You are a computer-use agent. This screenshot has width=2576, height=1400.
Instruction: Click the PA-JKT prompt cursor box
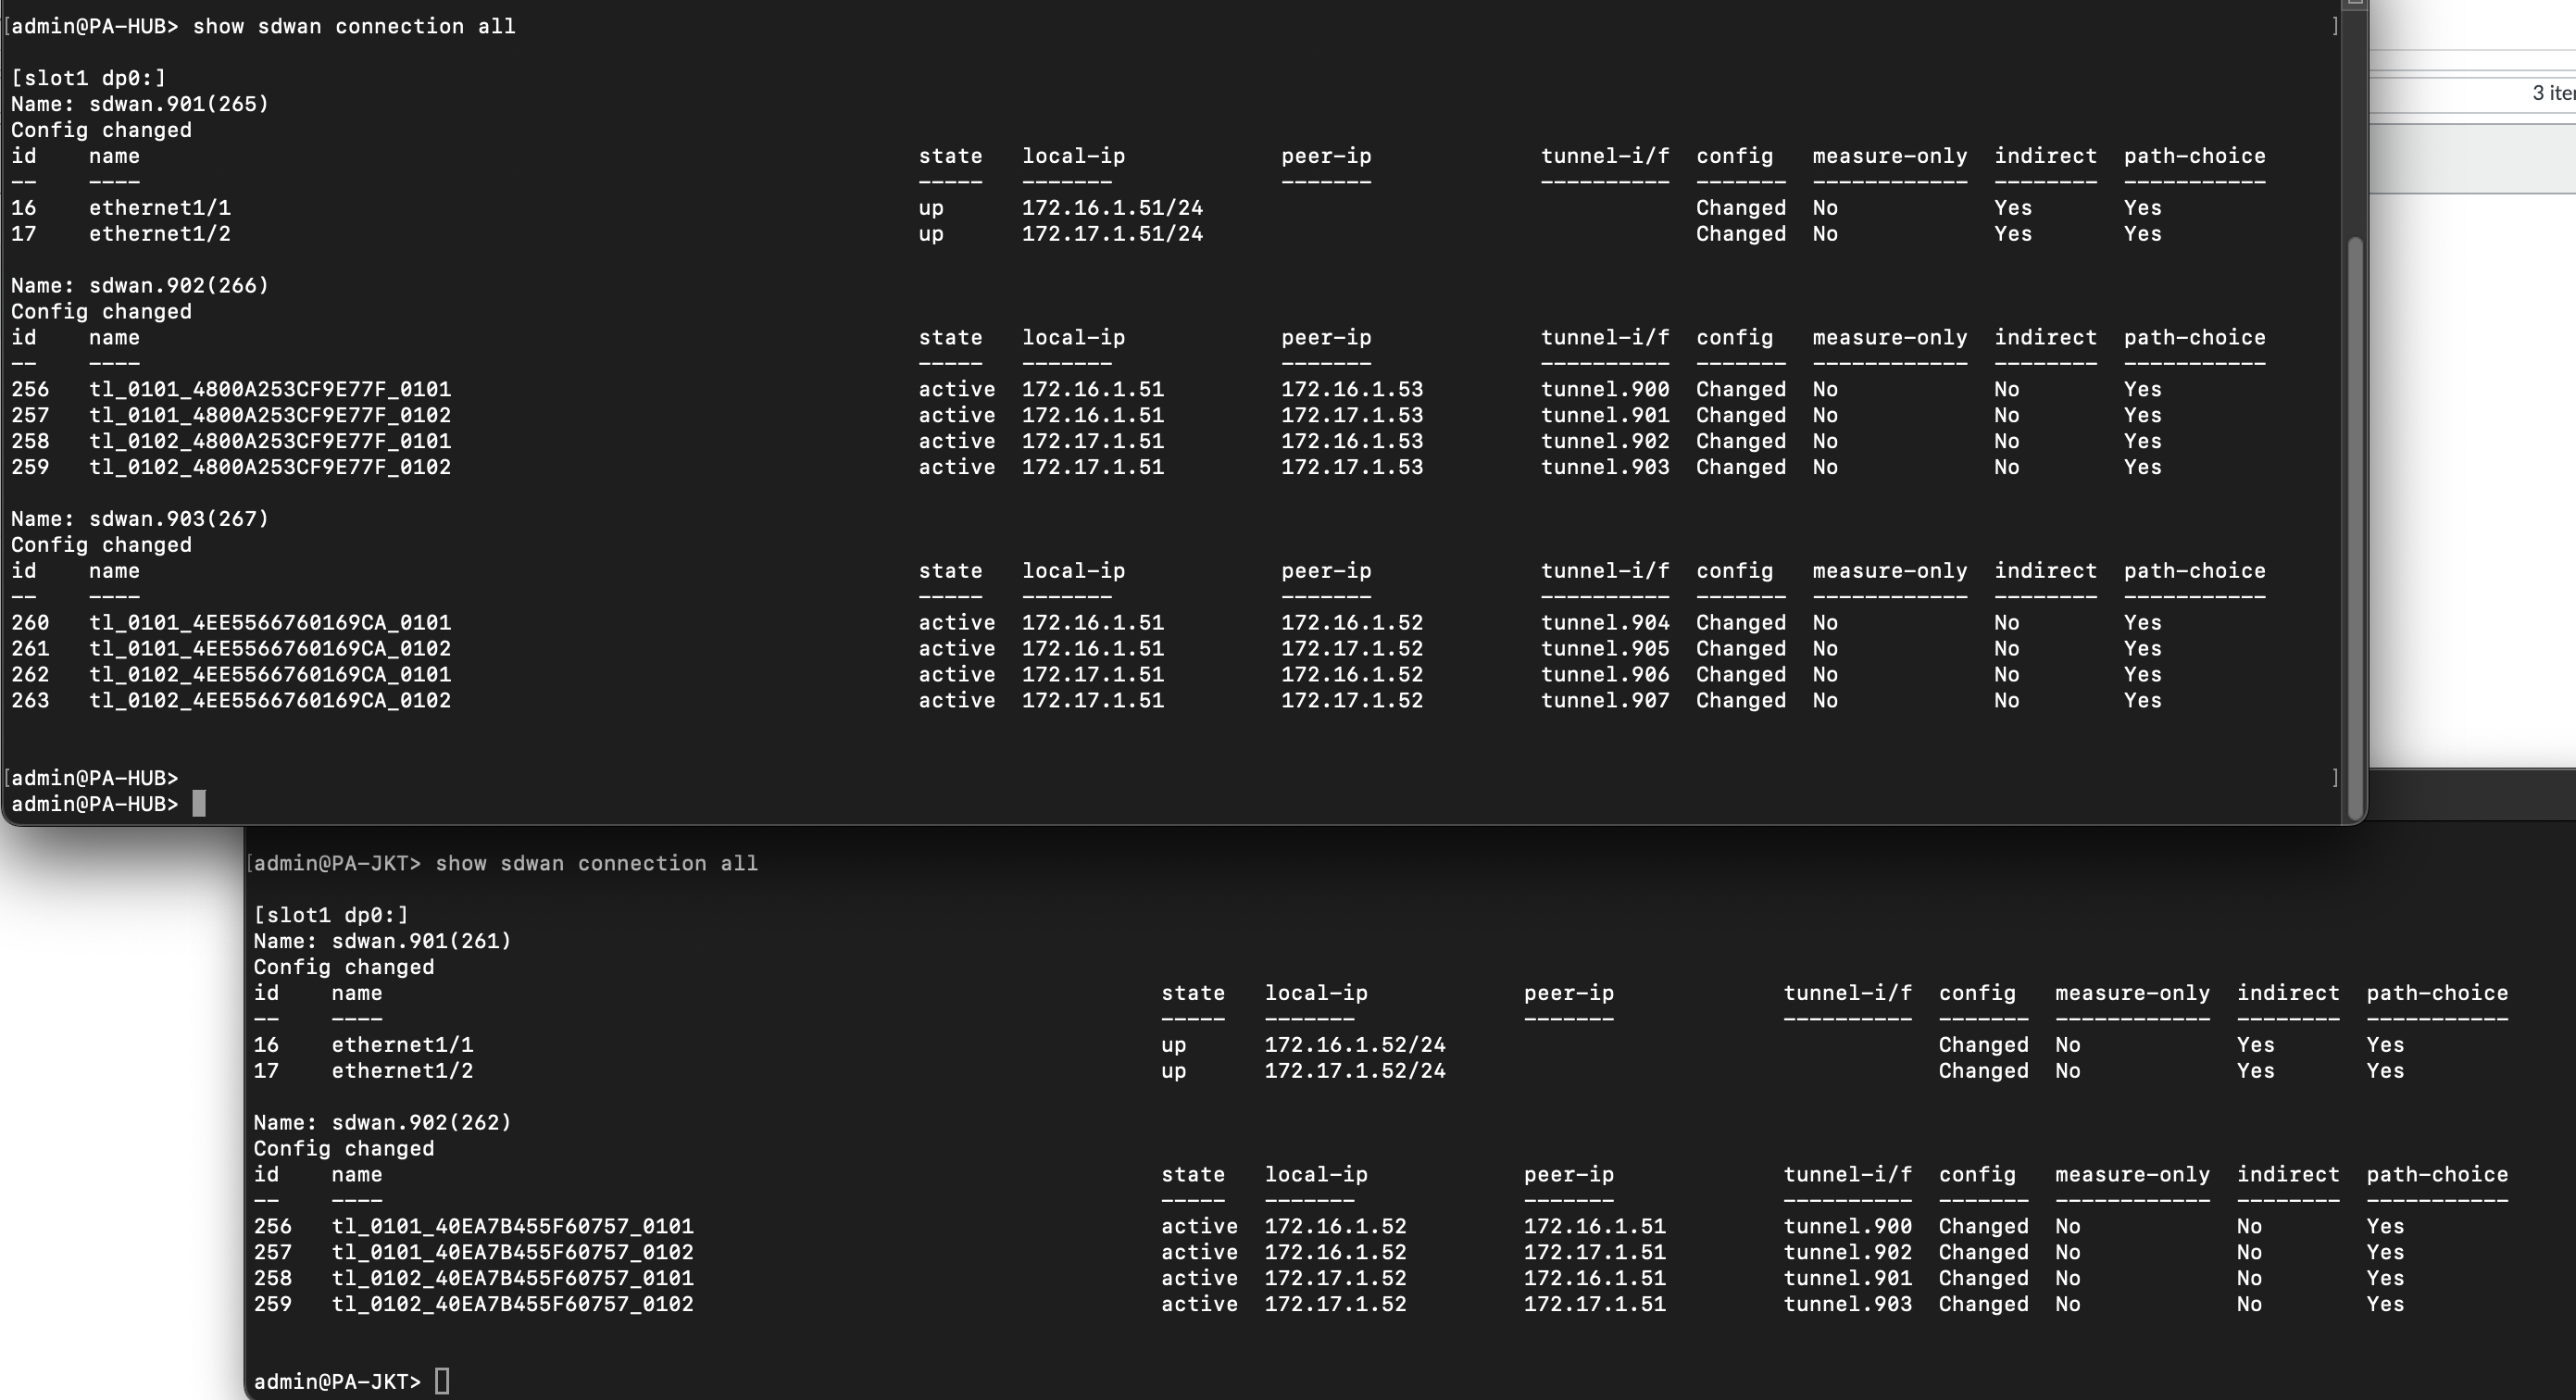pyautogui.click(x=442, y=1381)
